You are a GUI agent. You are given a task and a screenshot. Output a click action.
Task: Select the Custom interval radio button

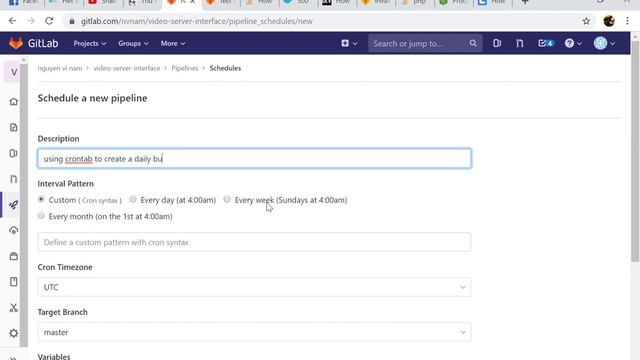[x=41, y=200]
